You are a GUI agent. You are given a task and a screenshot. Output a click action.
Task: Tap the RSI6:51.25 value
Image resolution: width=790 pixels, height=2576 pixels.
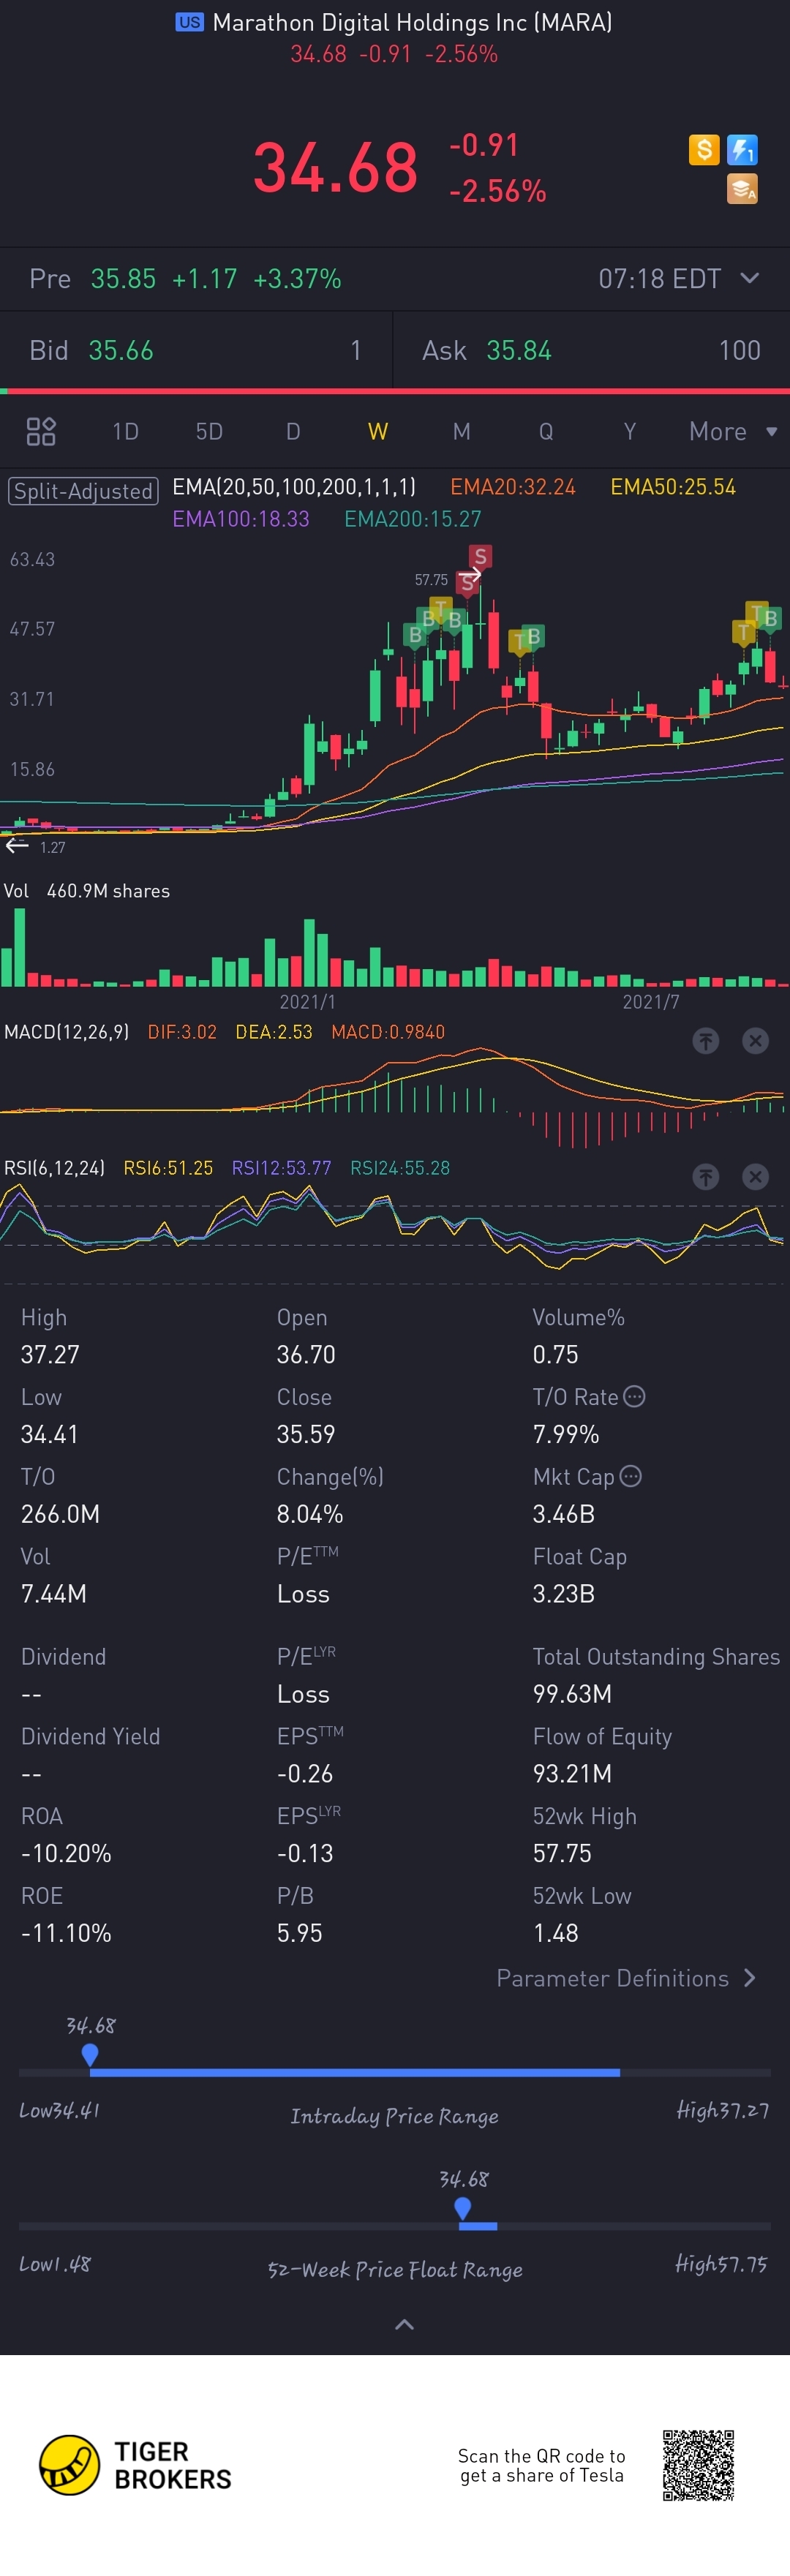point(168,1168)
